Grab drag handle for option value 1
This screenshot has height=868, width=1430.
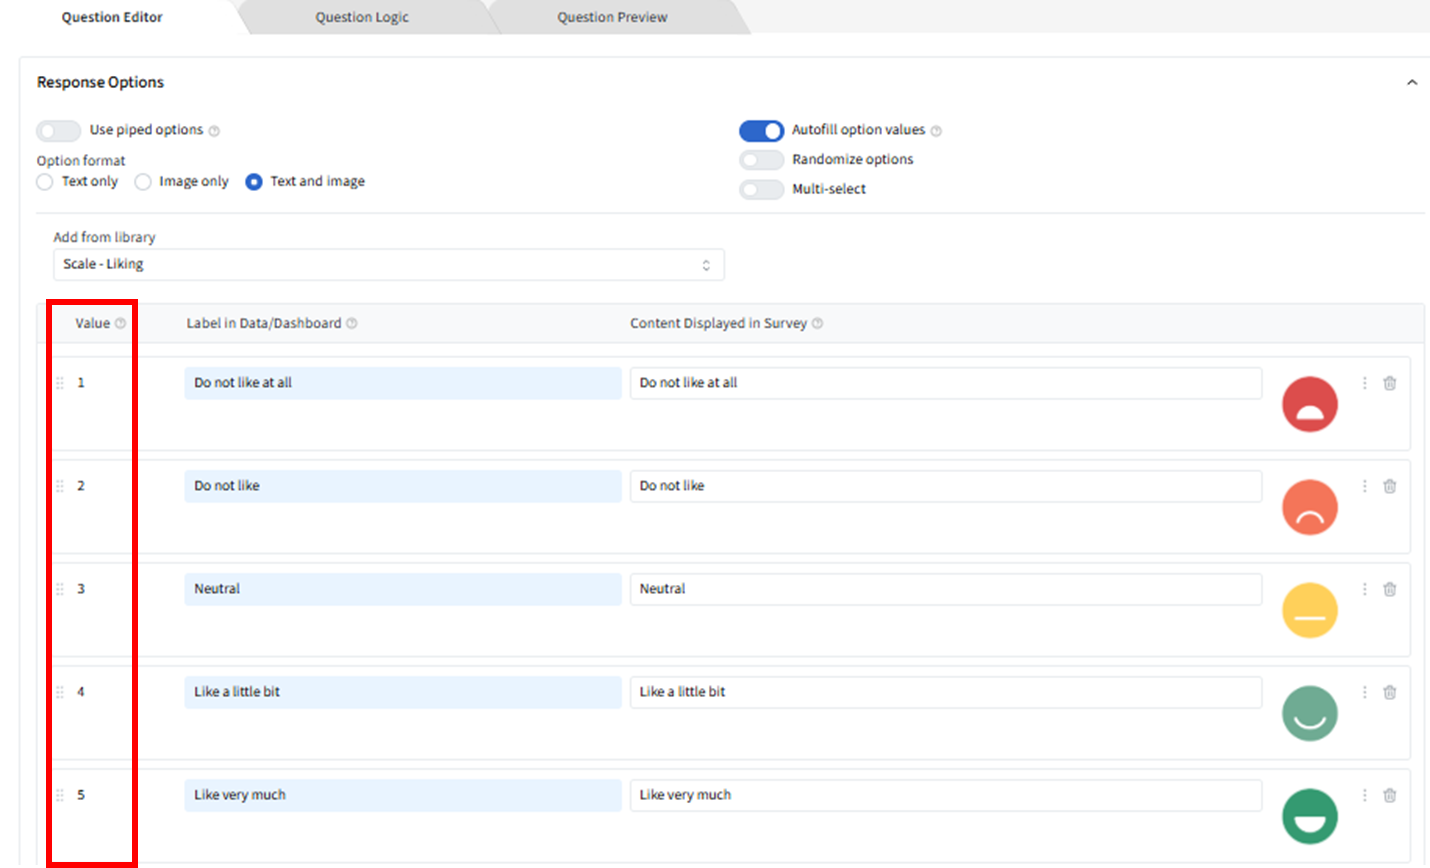point(60,383)
